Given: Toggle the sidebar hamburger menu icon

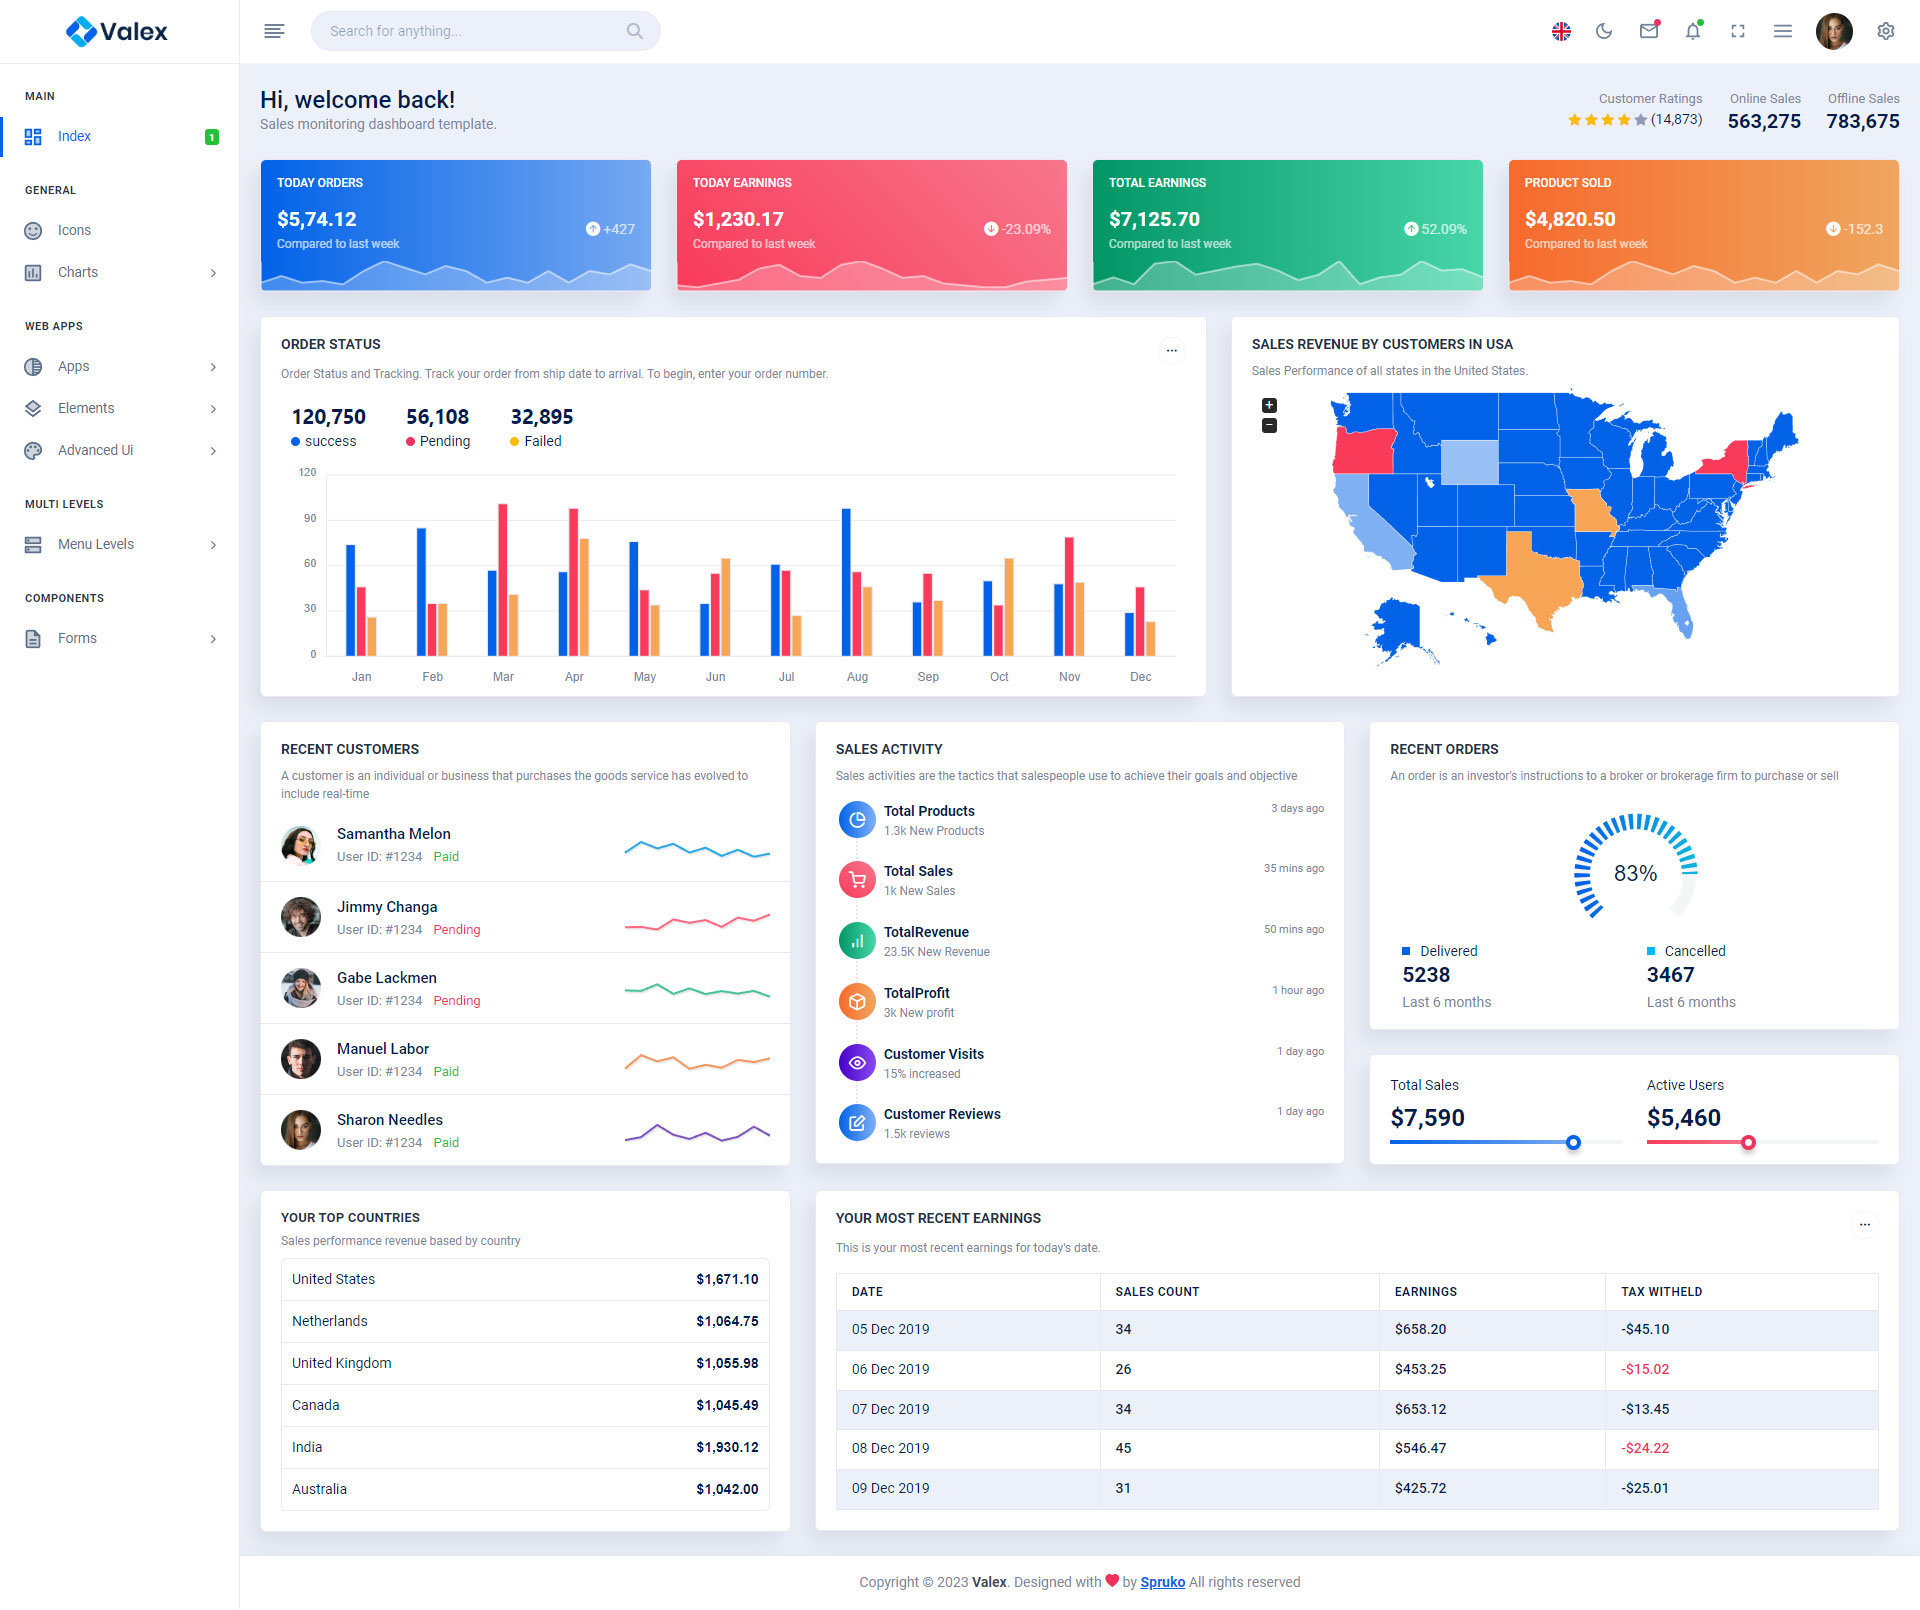Looking at the screenshot, I should pyautogui.click(x=274, y=31).
